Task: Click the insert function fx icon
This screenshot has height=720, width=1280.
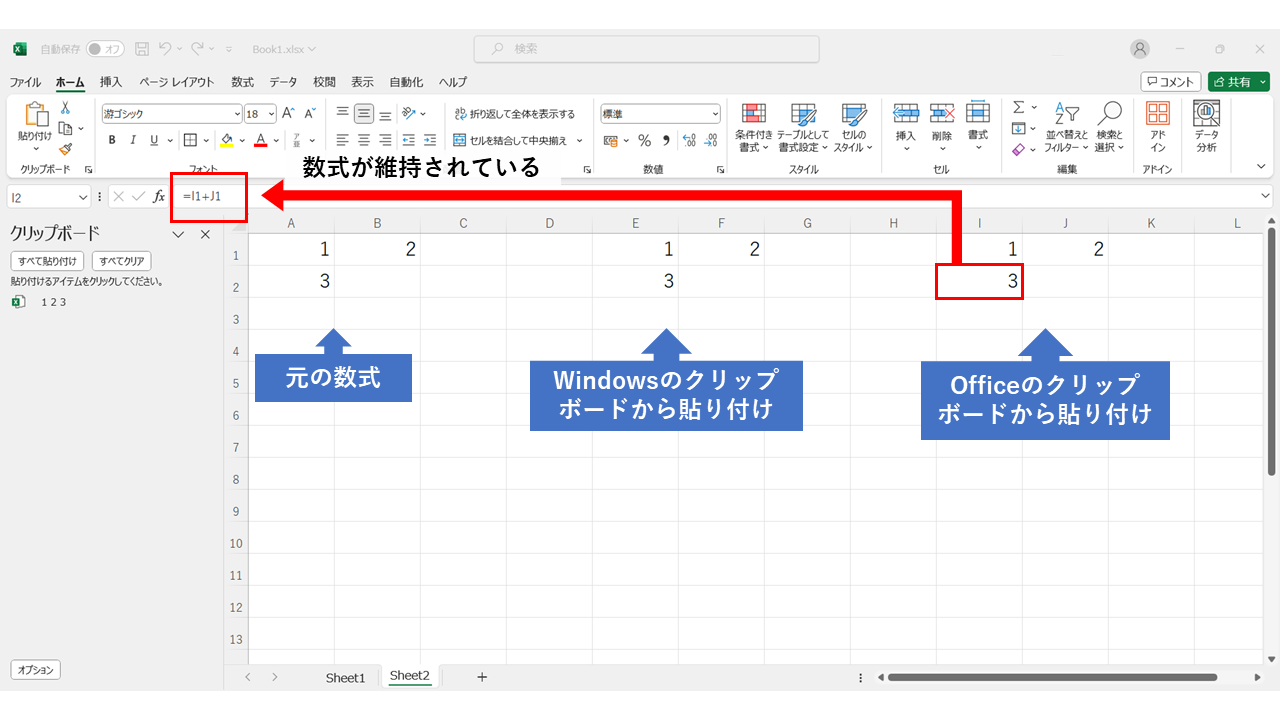Action: 158,196
